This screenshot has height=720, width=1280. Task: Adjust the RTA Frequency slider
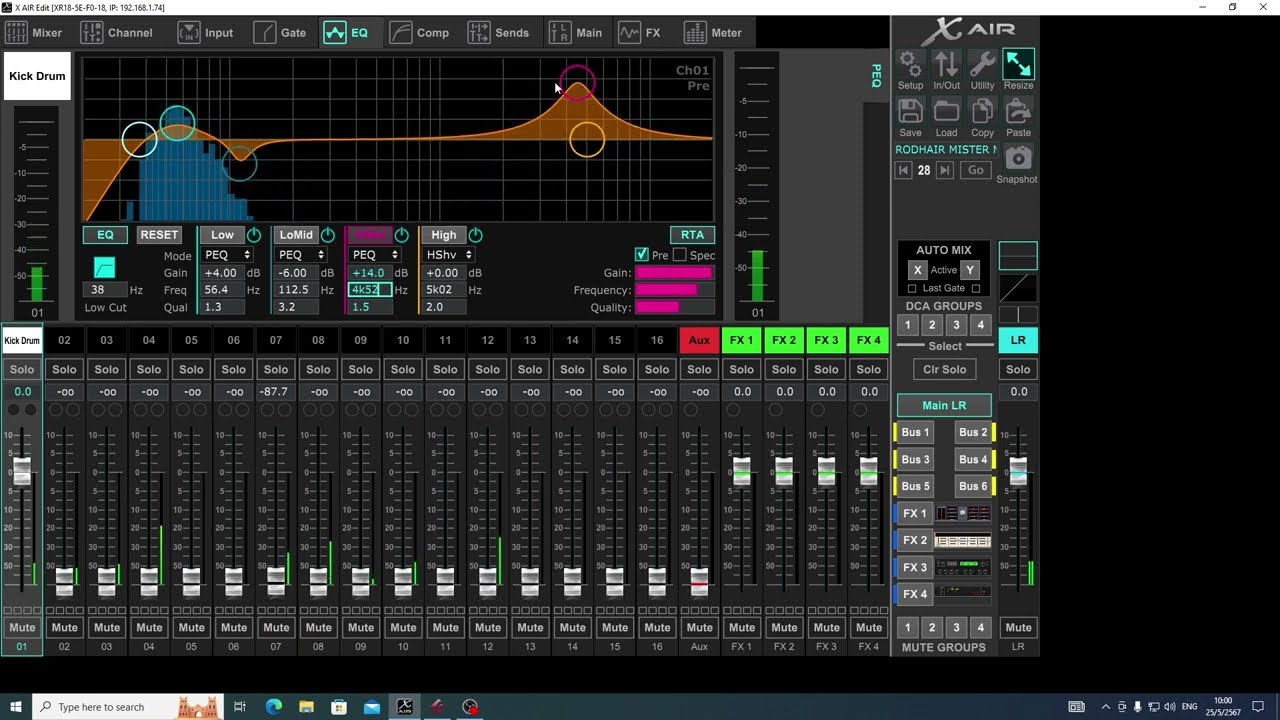pos(674,290)
